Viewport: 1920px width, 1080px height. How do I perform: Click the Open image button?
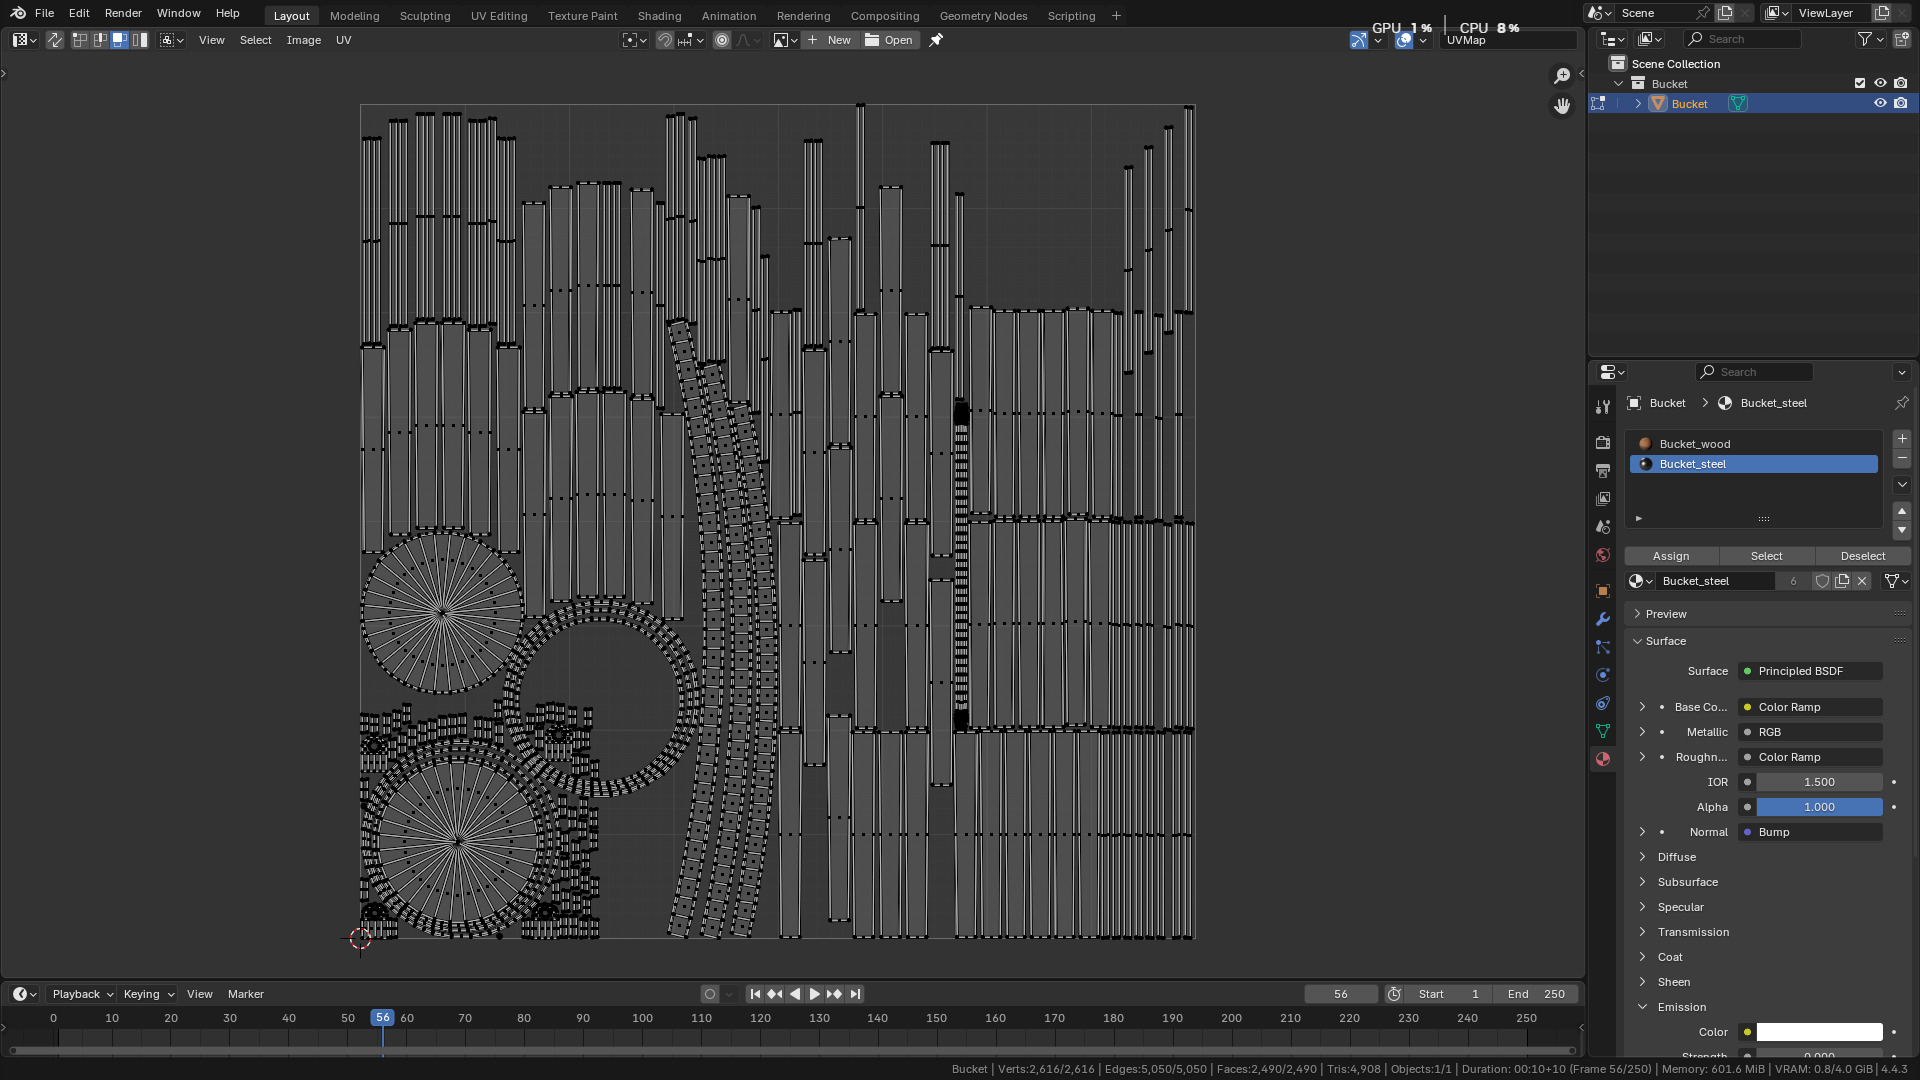[889, 40]
